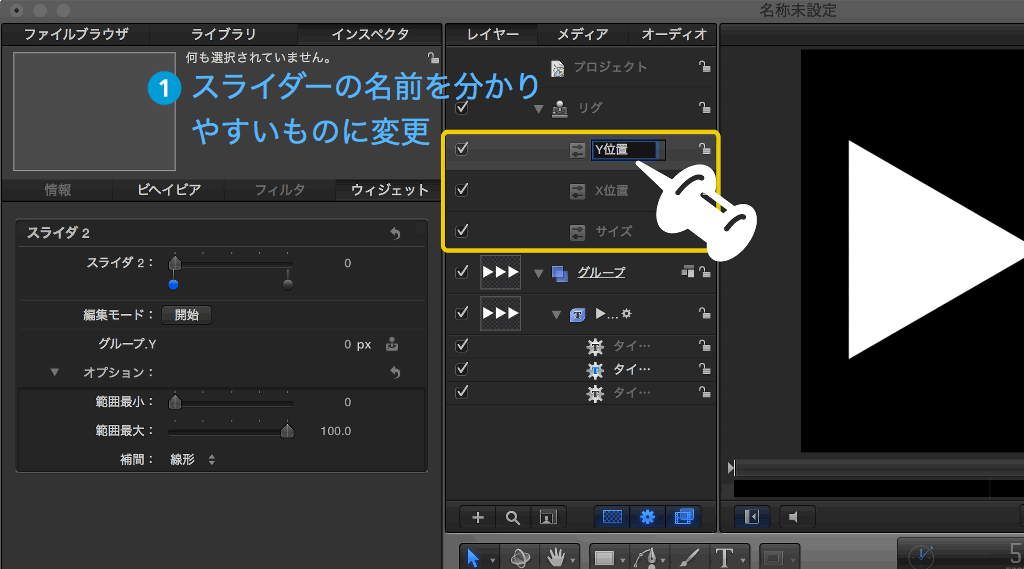Open the arrow tool's dropdown arrow
This screenshot has width=1024, height=569.
tap(492, 561)
